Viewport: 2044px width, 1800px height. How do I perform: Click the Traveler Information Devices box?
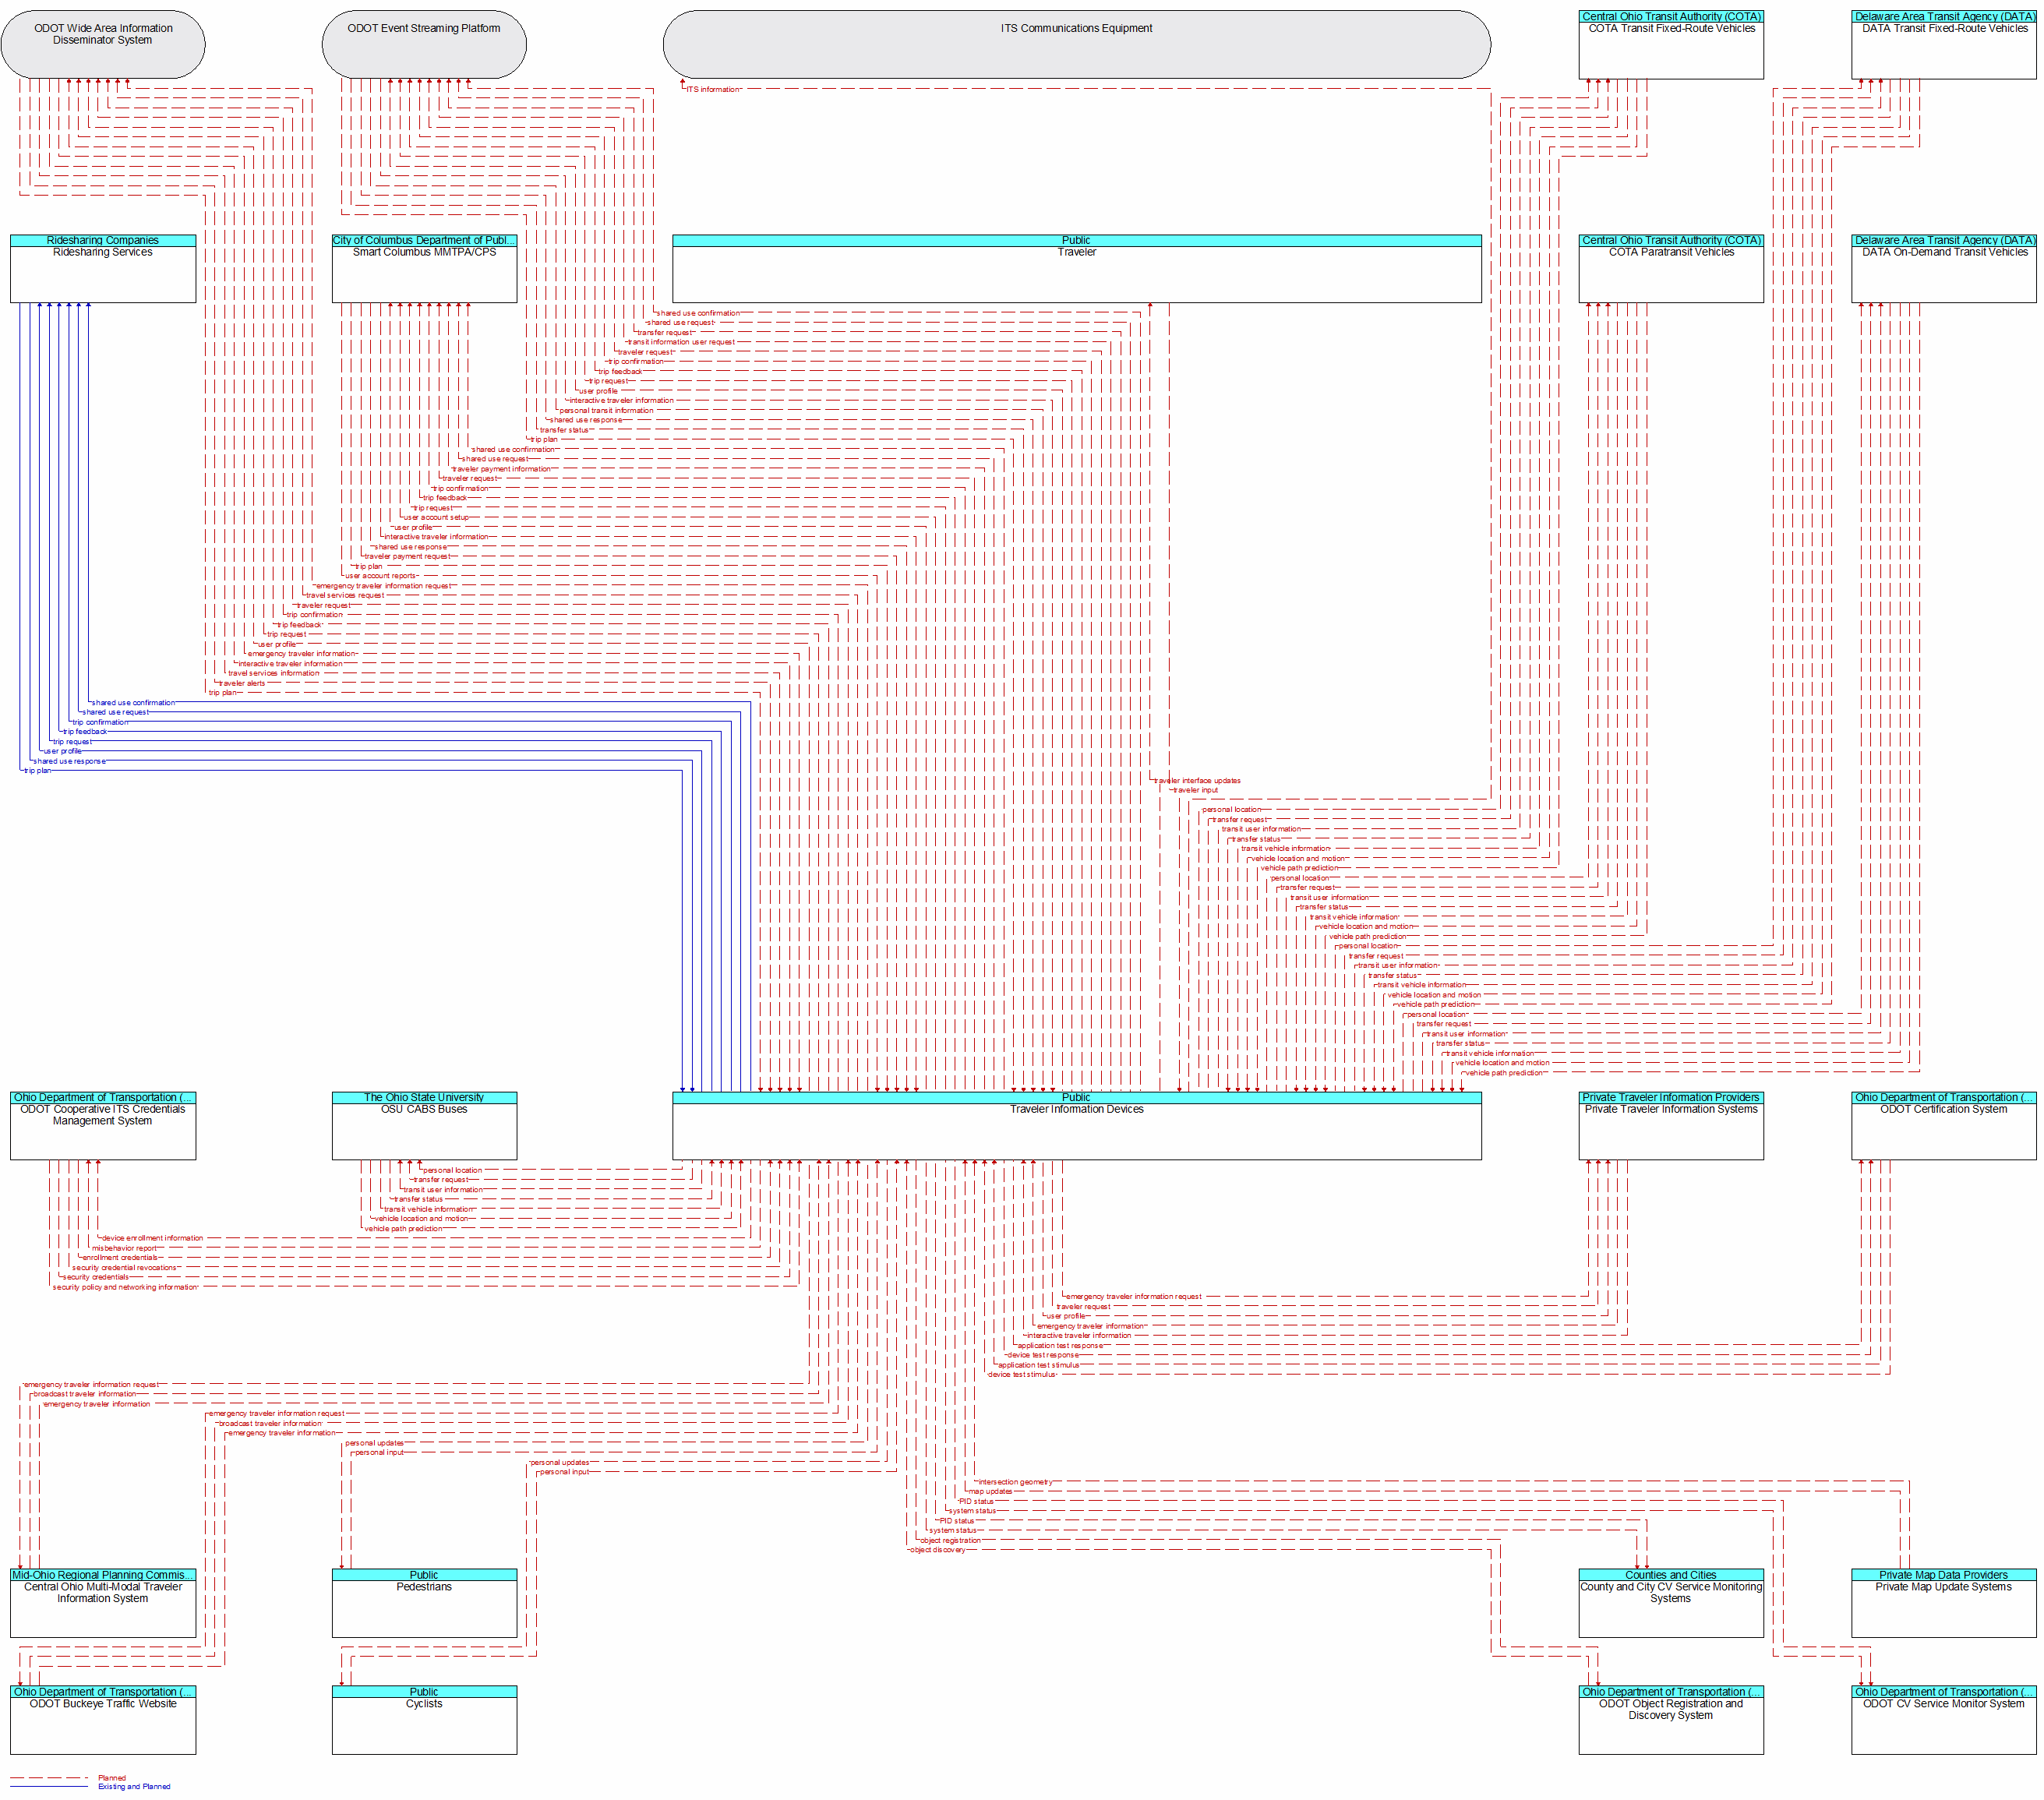point(1076,1125)
